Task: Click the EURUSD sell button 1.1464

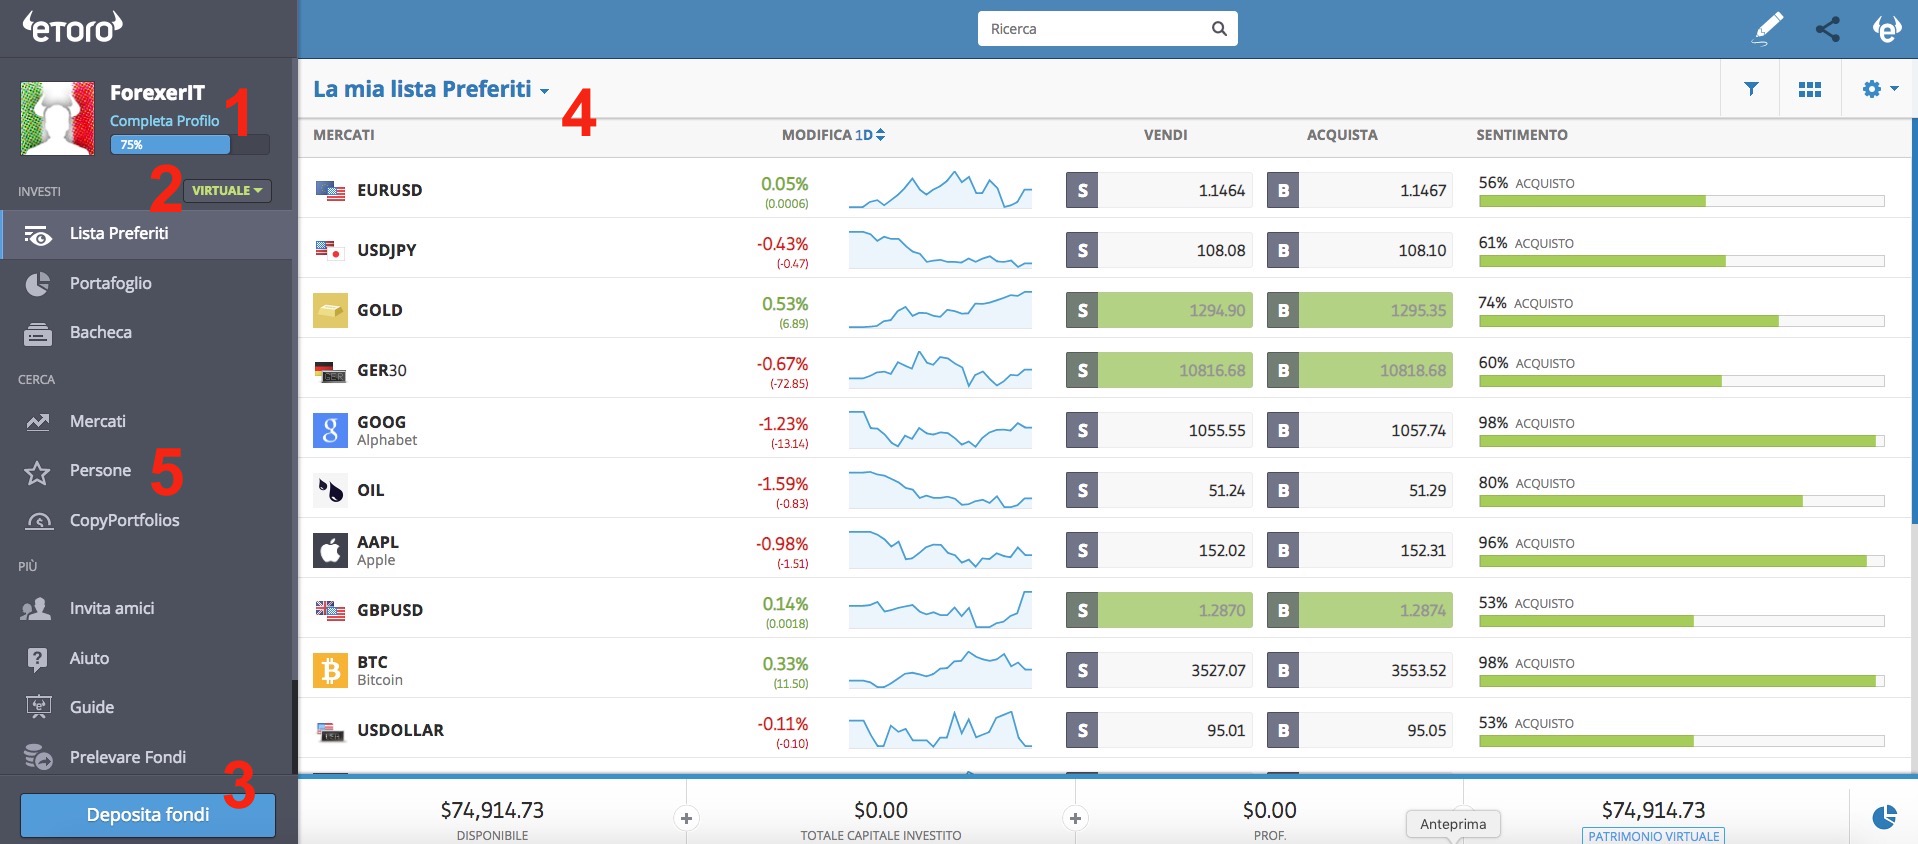Action: 1159,190
